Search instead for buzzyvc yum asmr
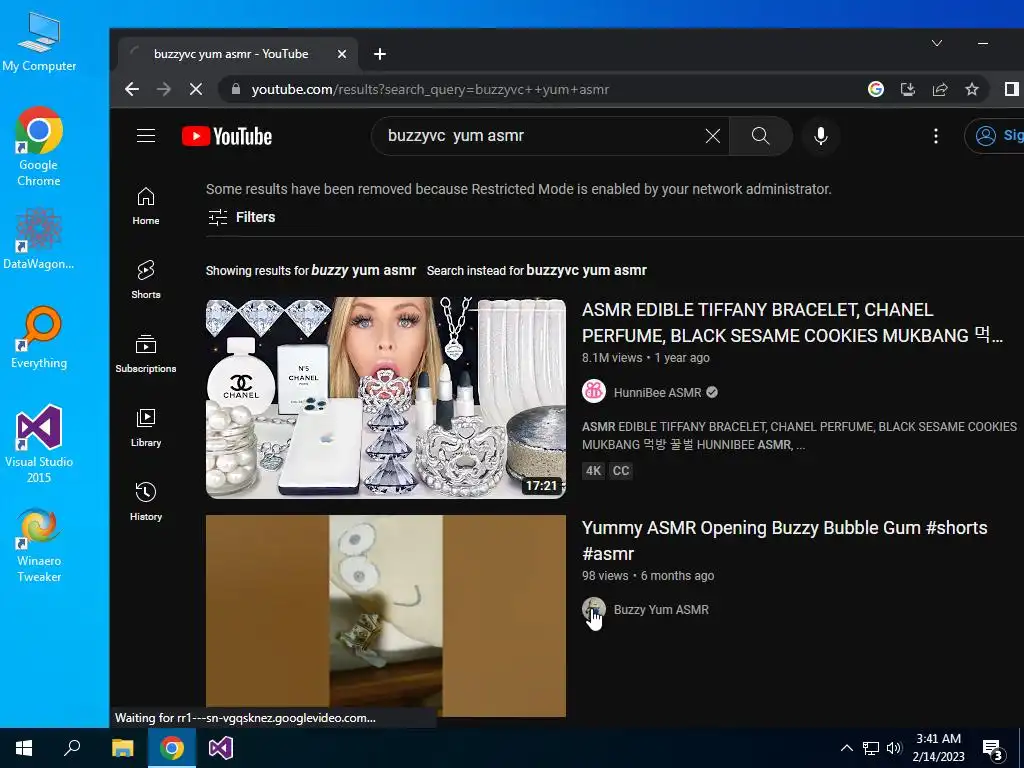1024x768 pixels. click(586, 270)
